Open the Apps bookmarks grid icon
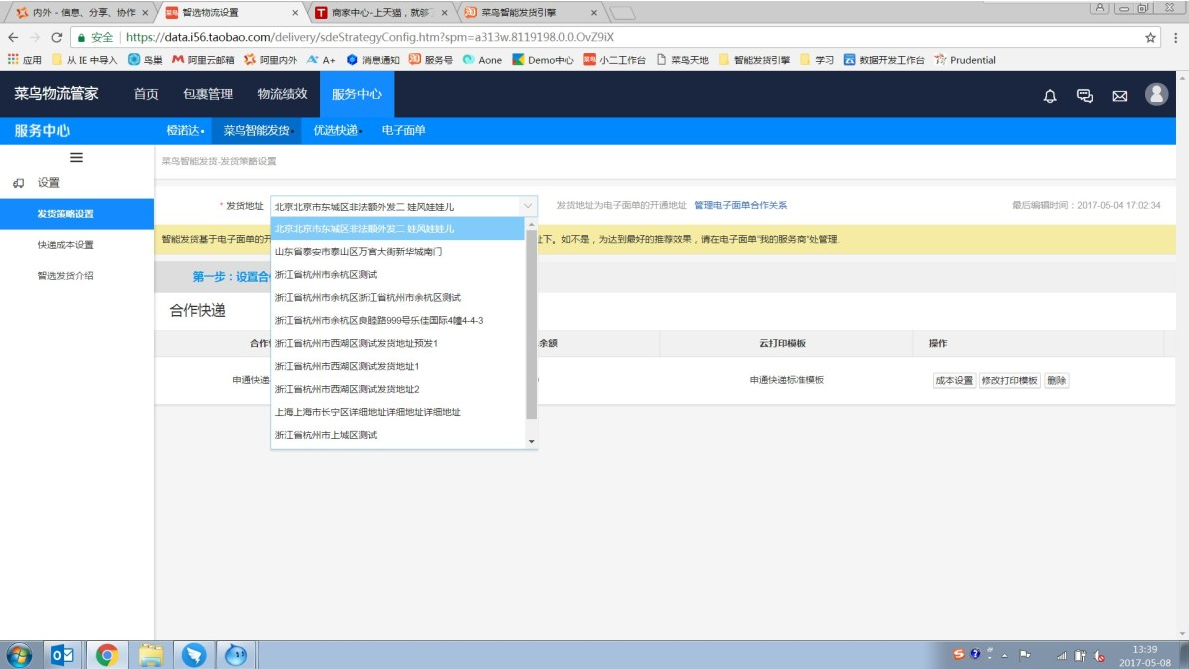The image size is (1189, 669). coord(13,59)
